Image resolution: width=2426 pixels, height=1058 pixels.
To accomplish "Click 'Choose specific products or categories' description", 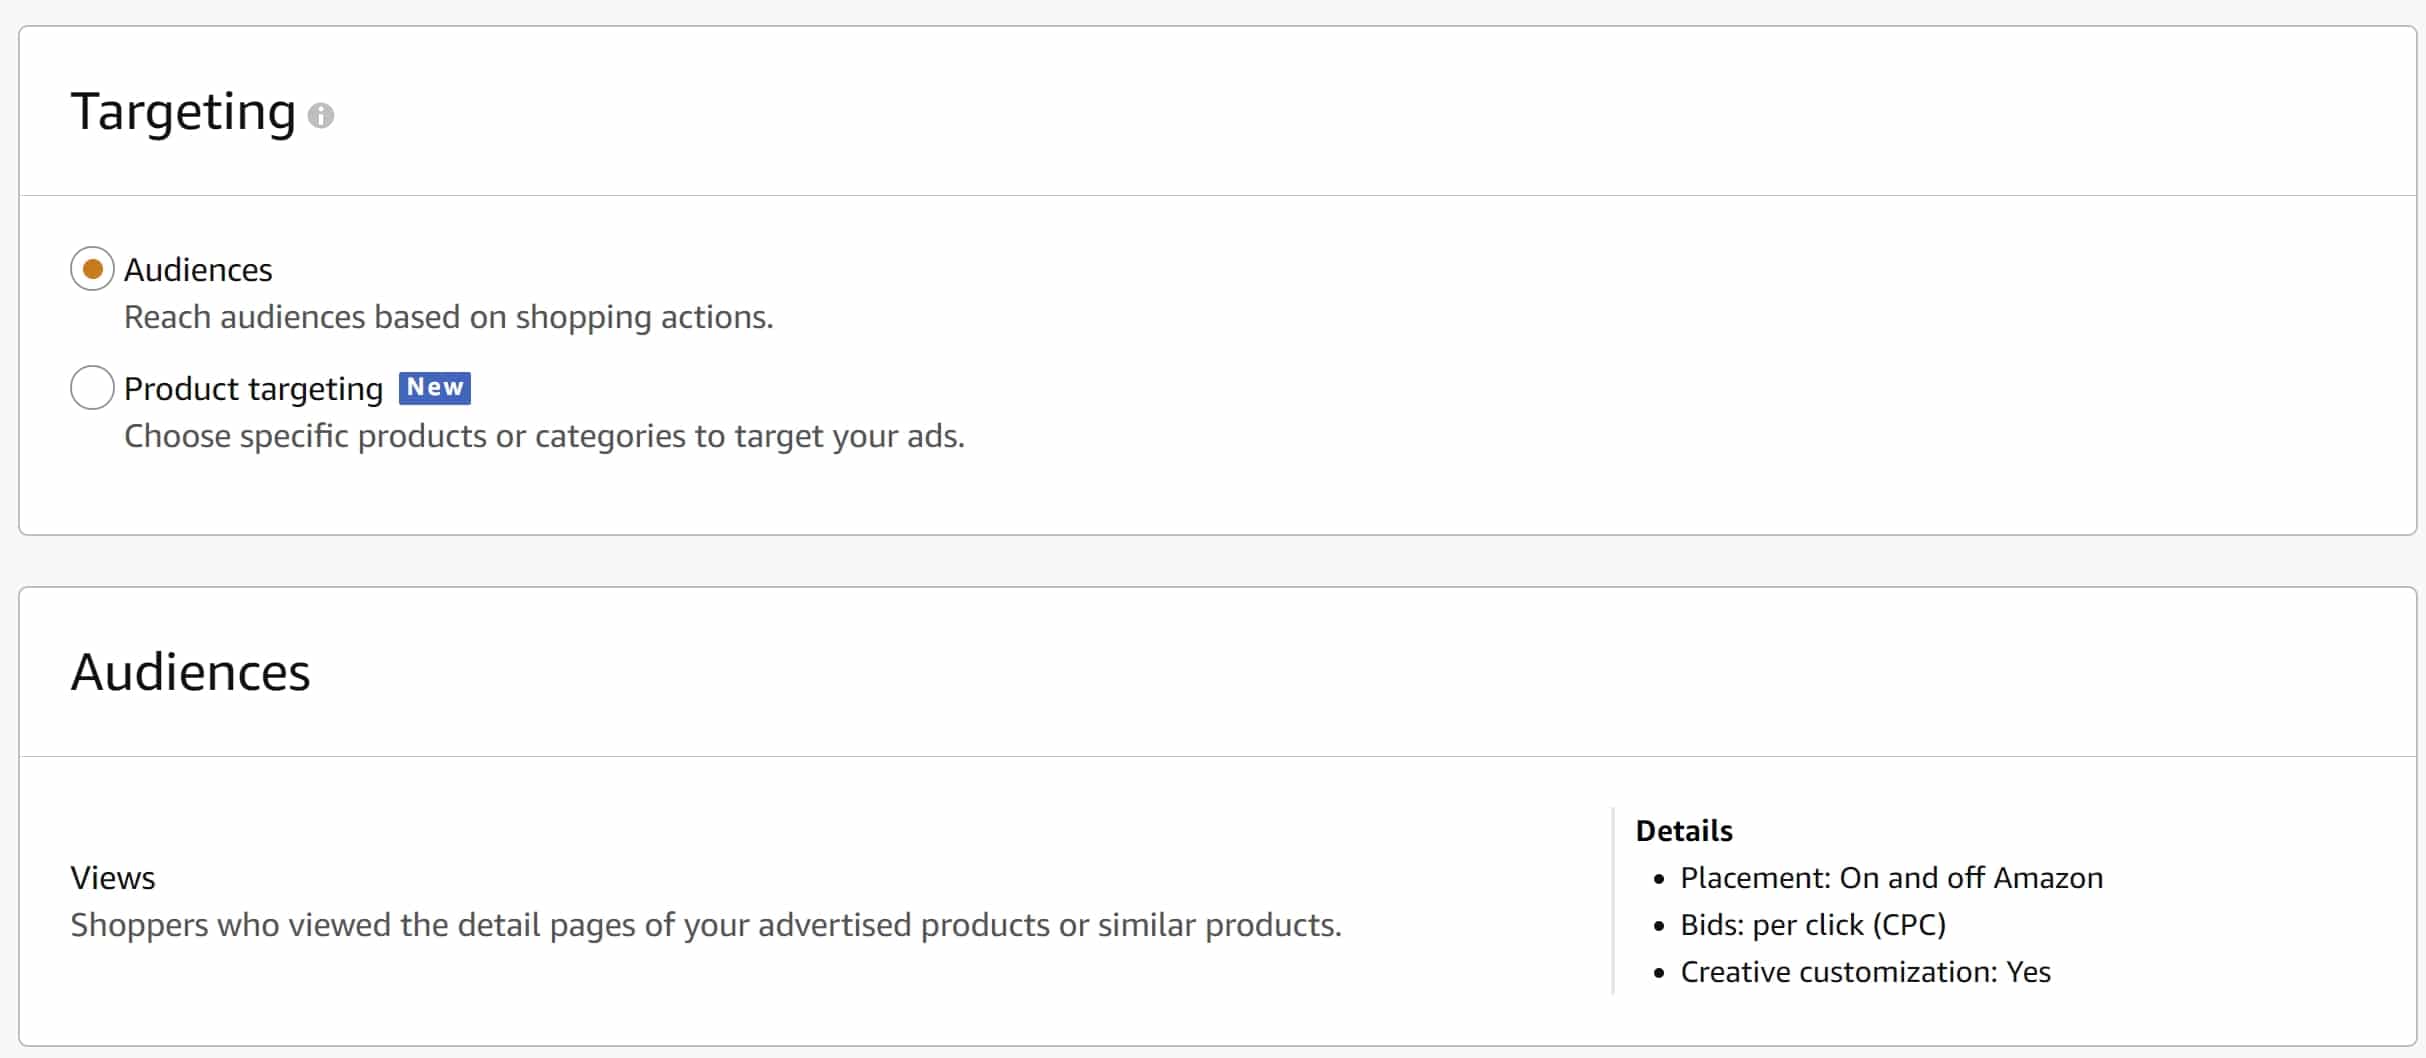I will pos(544,436).
